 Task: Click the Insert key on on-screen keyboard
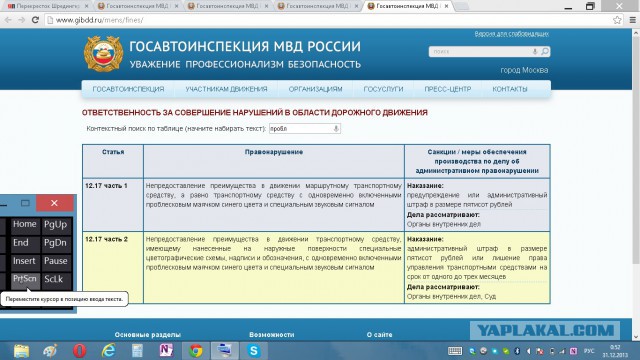[x=24, y=261]
